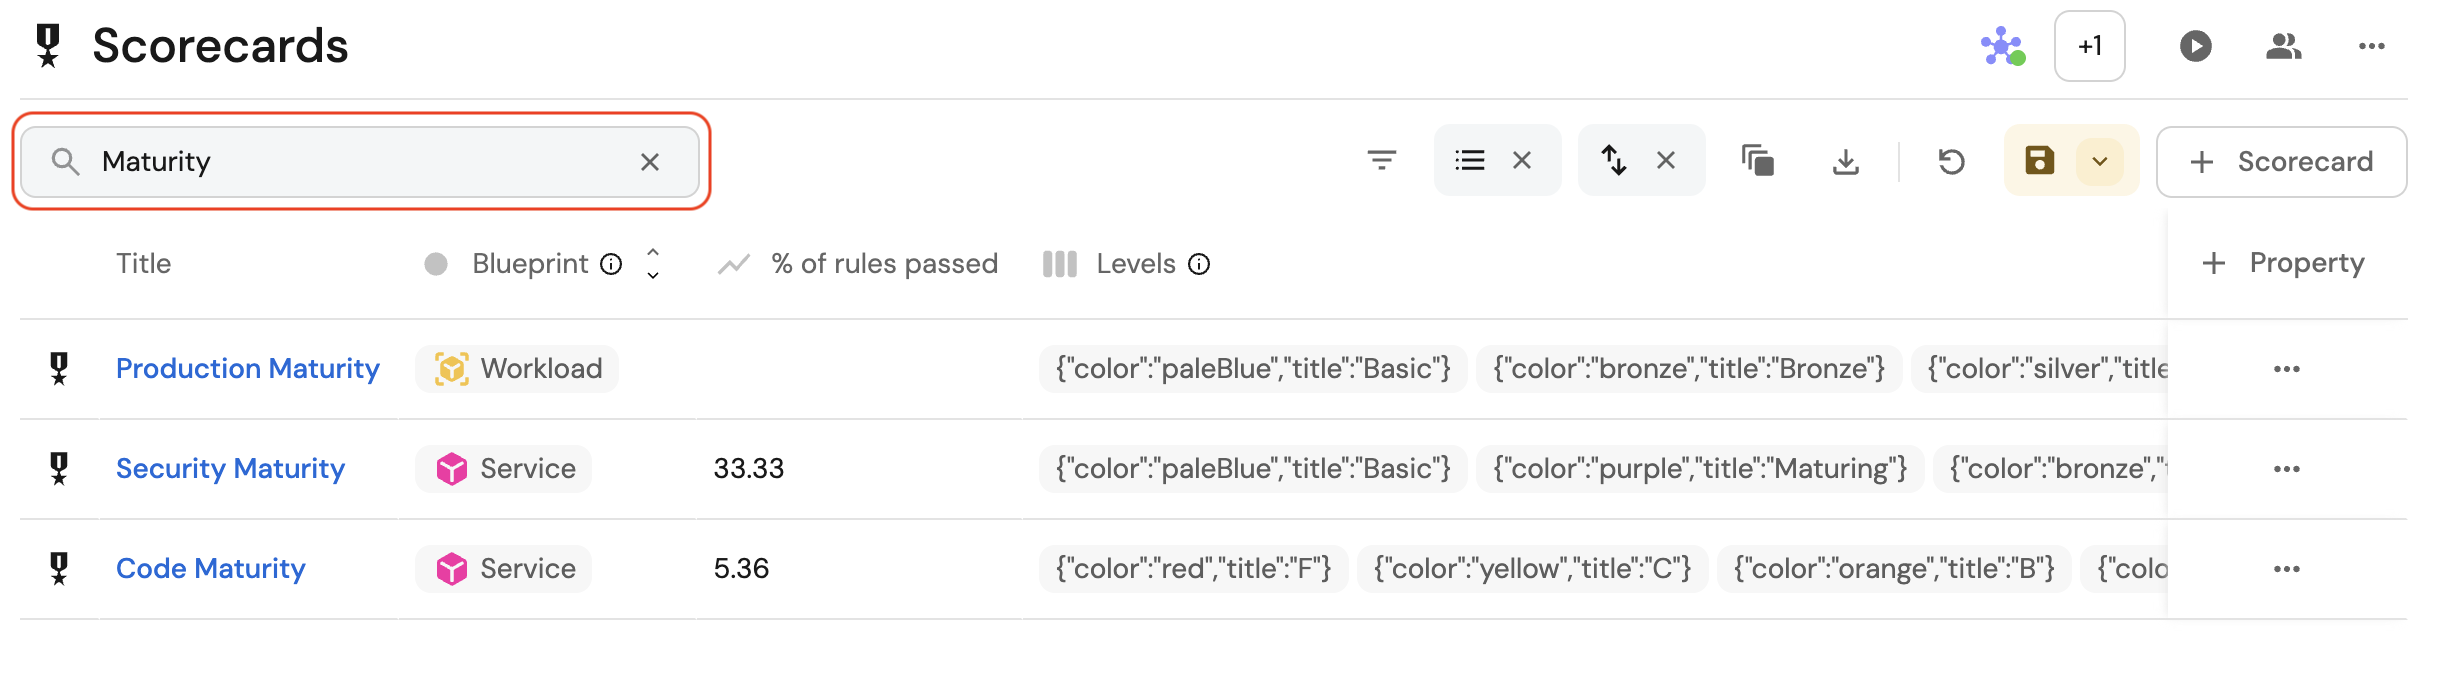Click the save view floppy icon

(2039, 161)
